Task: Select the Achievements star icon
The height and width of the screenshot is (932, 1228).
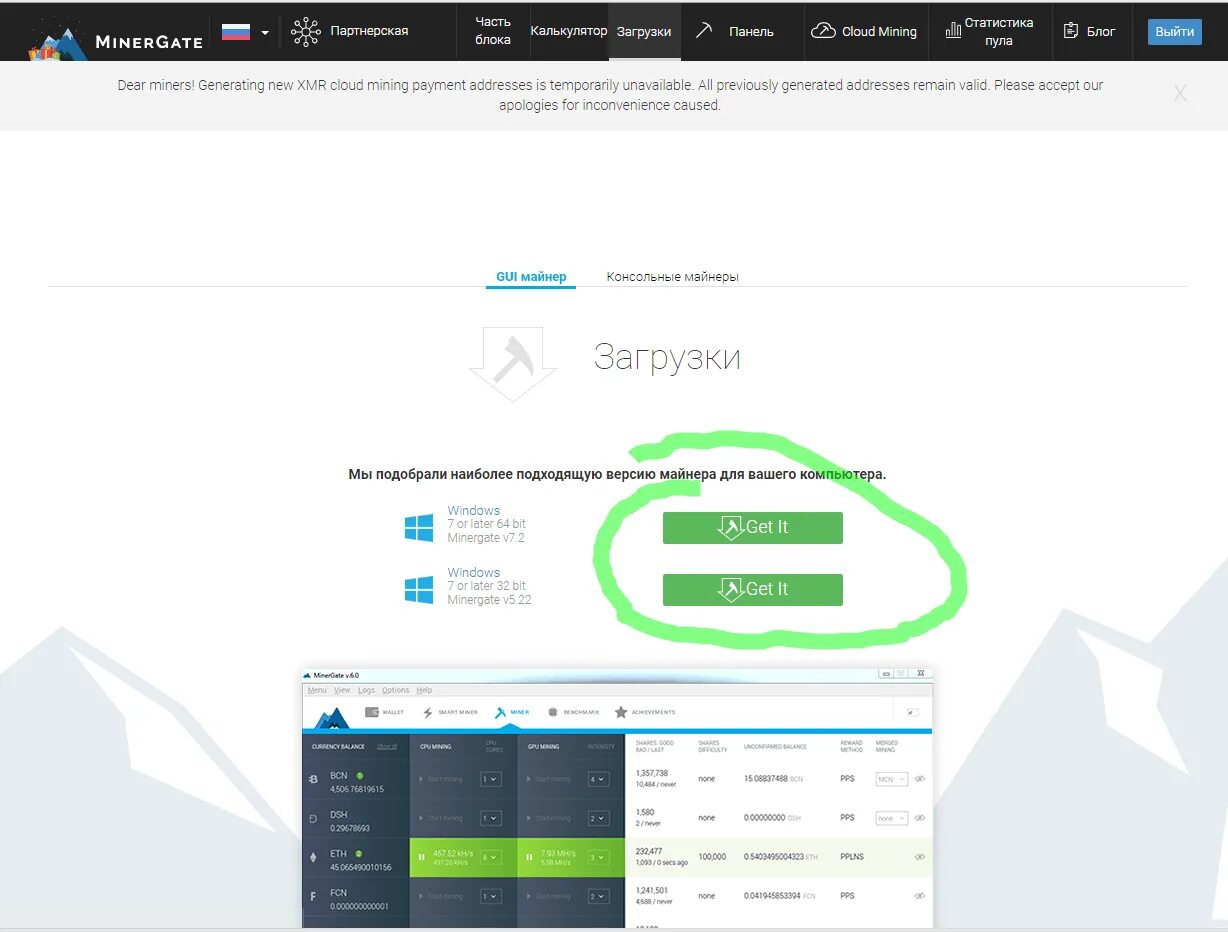Action: pos(621,712)
